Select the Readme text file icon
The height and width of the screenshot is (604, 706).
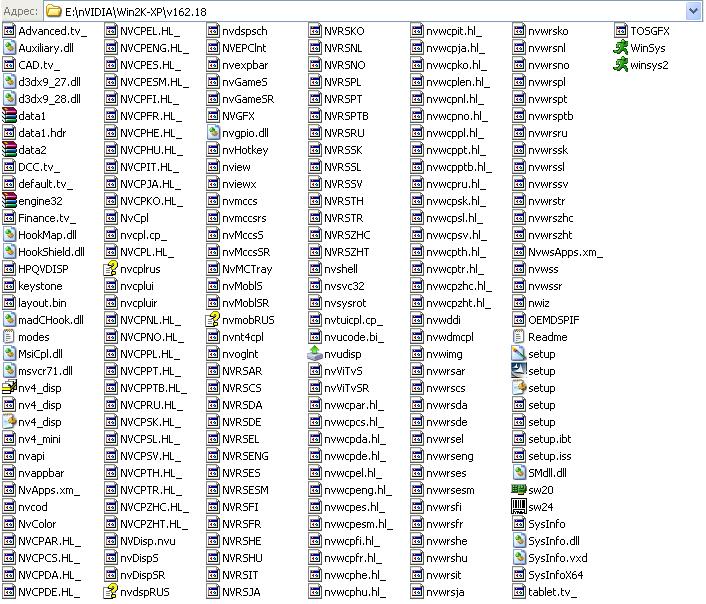click(x=519, y=337)
